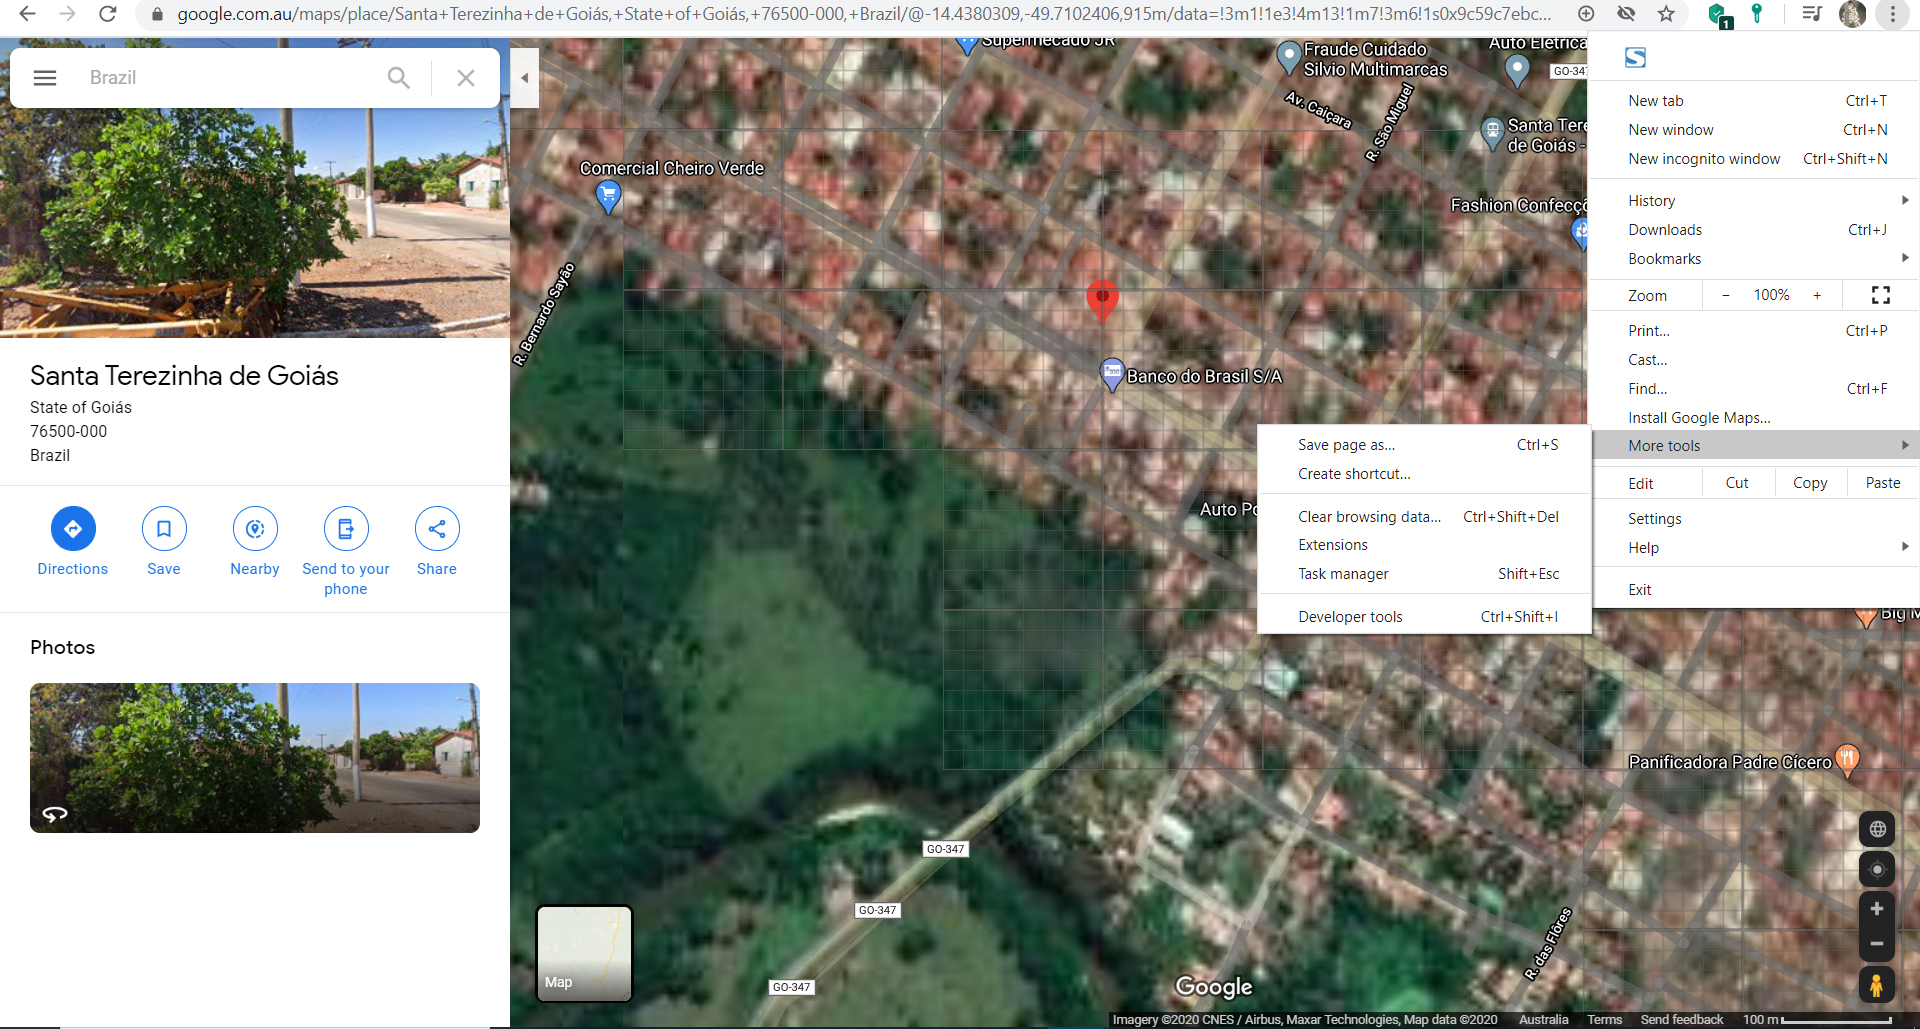The height and width of the screenshot is (1029, 1920).
Task: Click the Share icon button
Action: coord(437,529)
